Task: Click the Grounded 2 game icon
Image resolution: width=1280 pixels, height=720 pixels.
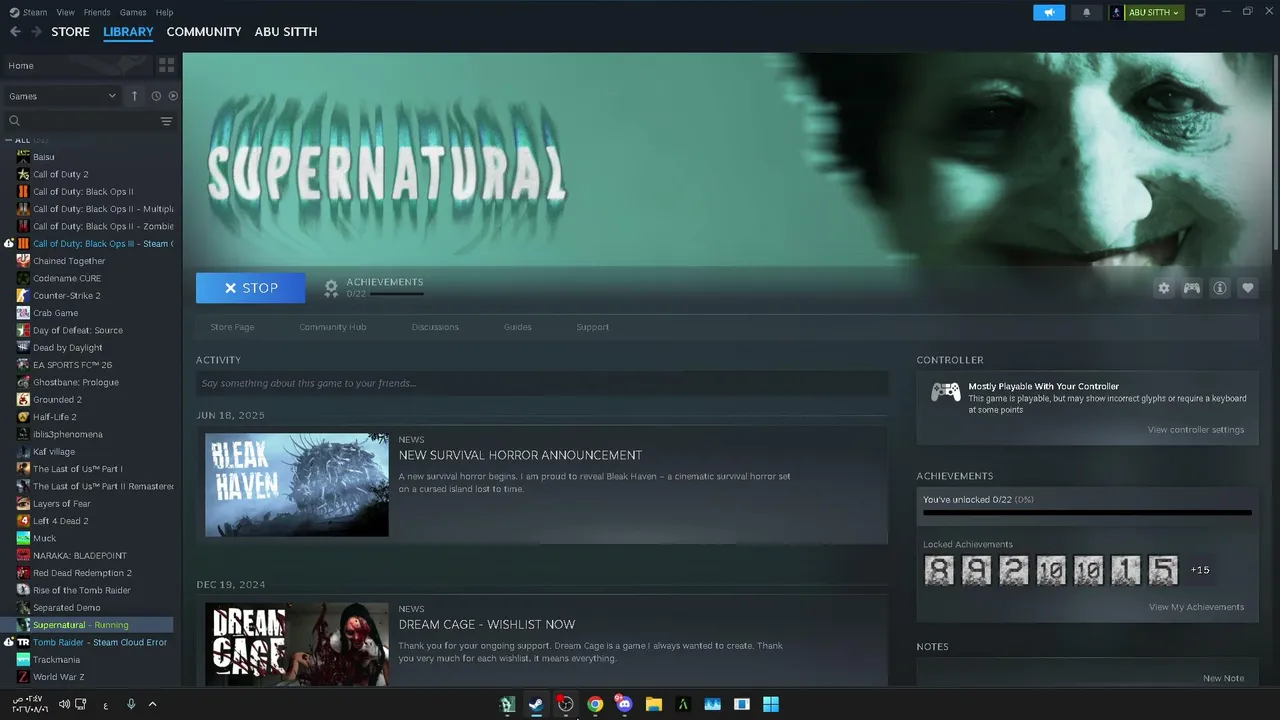Action: coord(23,400)
